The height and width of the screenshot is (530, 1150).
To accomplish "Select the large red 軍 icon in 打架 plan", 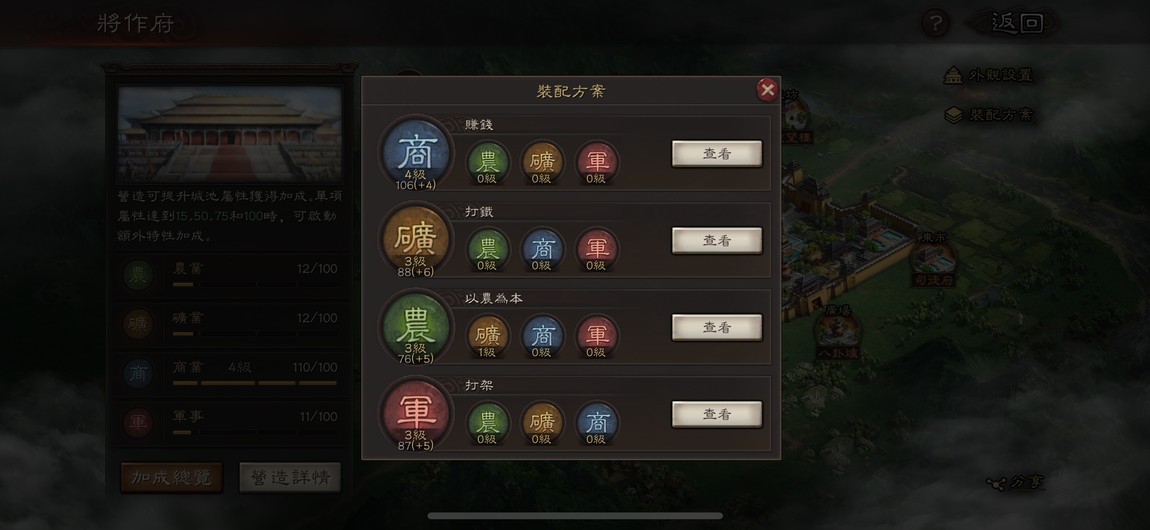I will pyautogui.click(x=416, y=413).
